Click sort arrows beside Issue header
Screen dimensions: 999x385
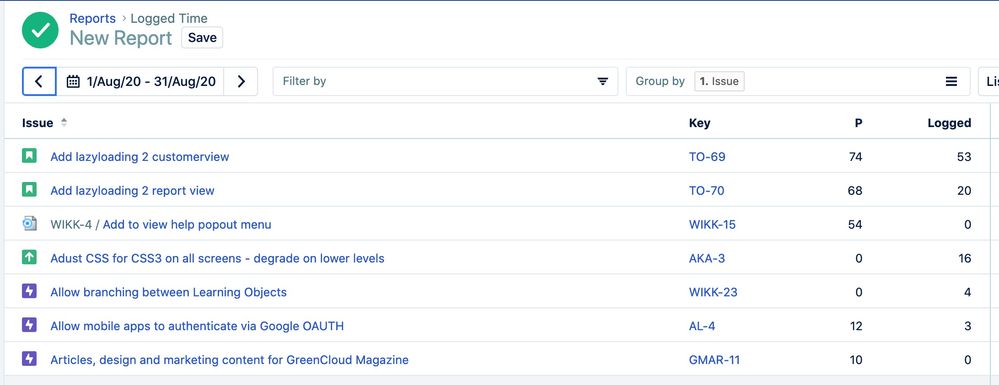[64, 122]
